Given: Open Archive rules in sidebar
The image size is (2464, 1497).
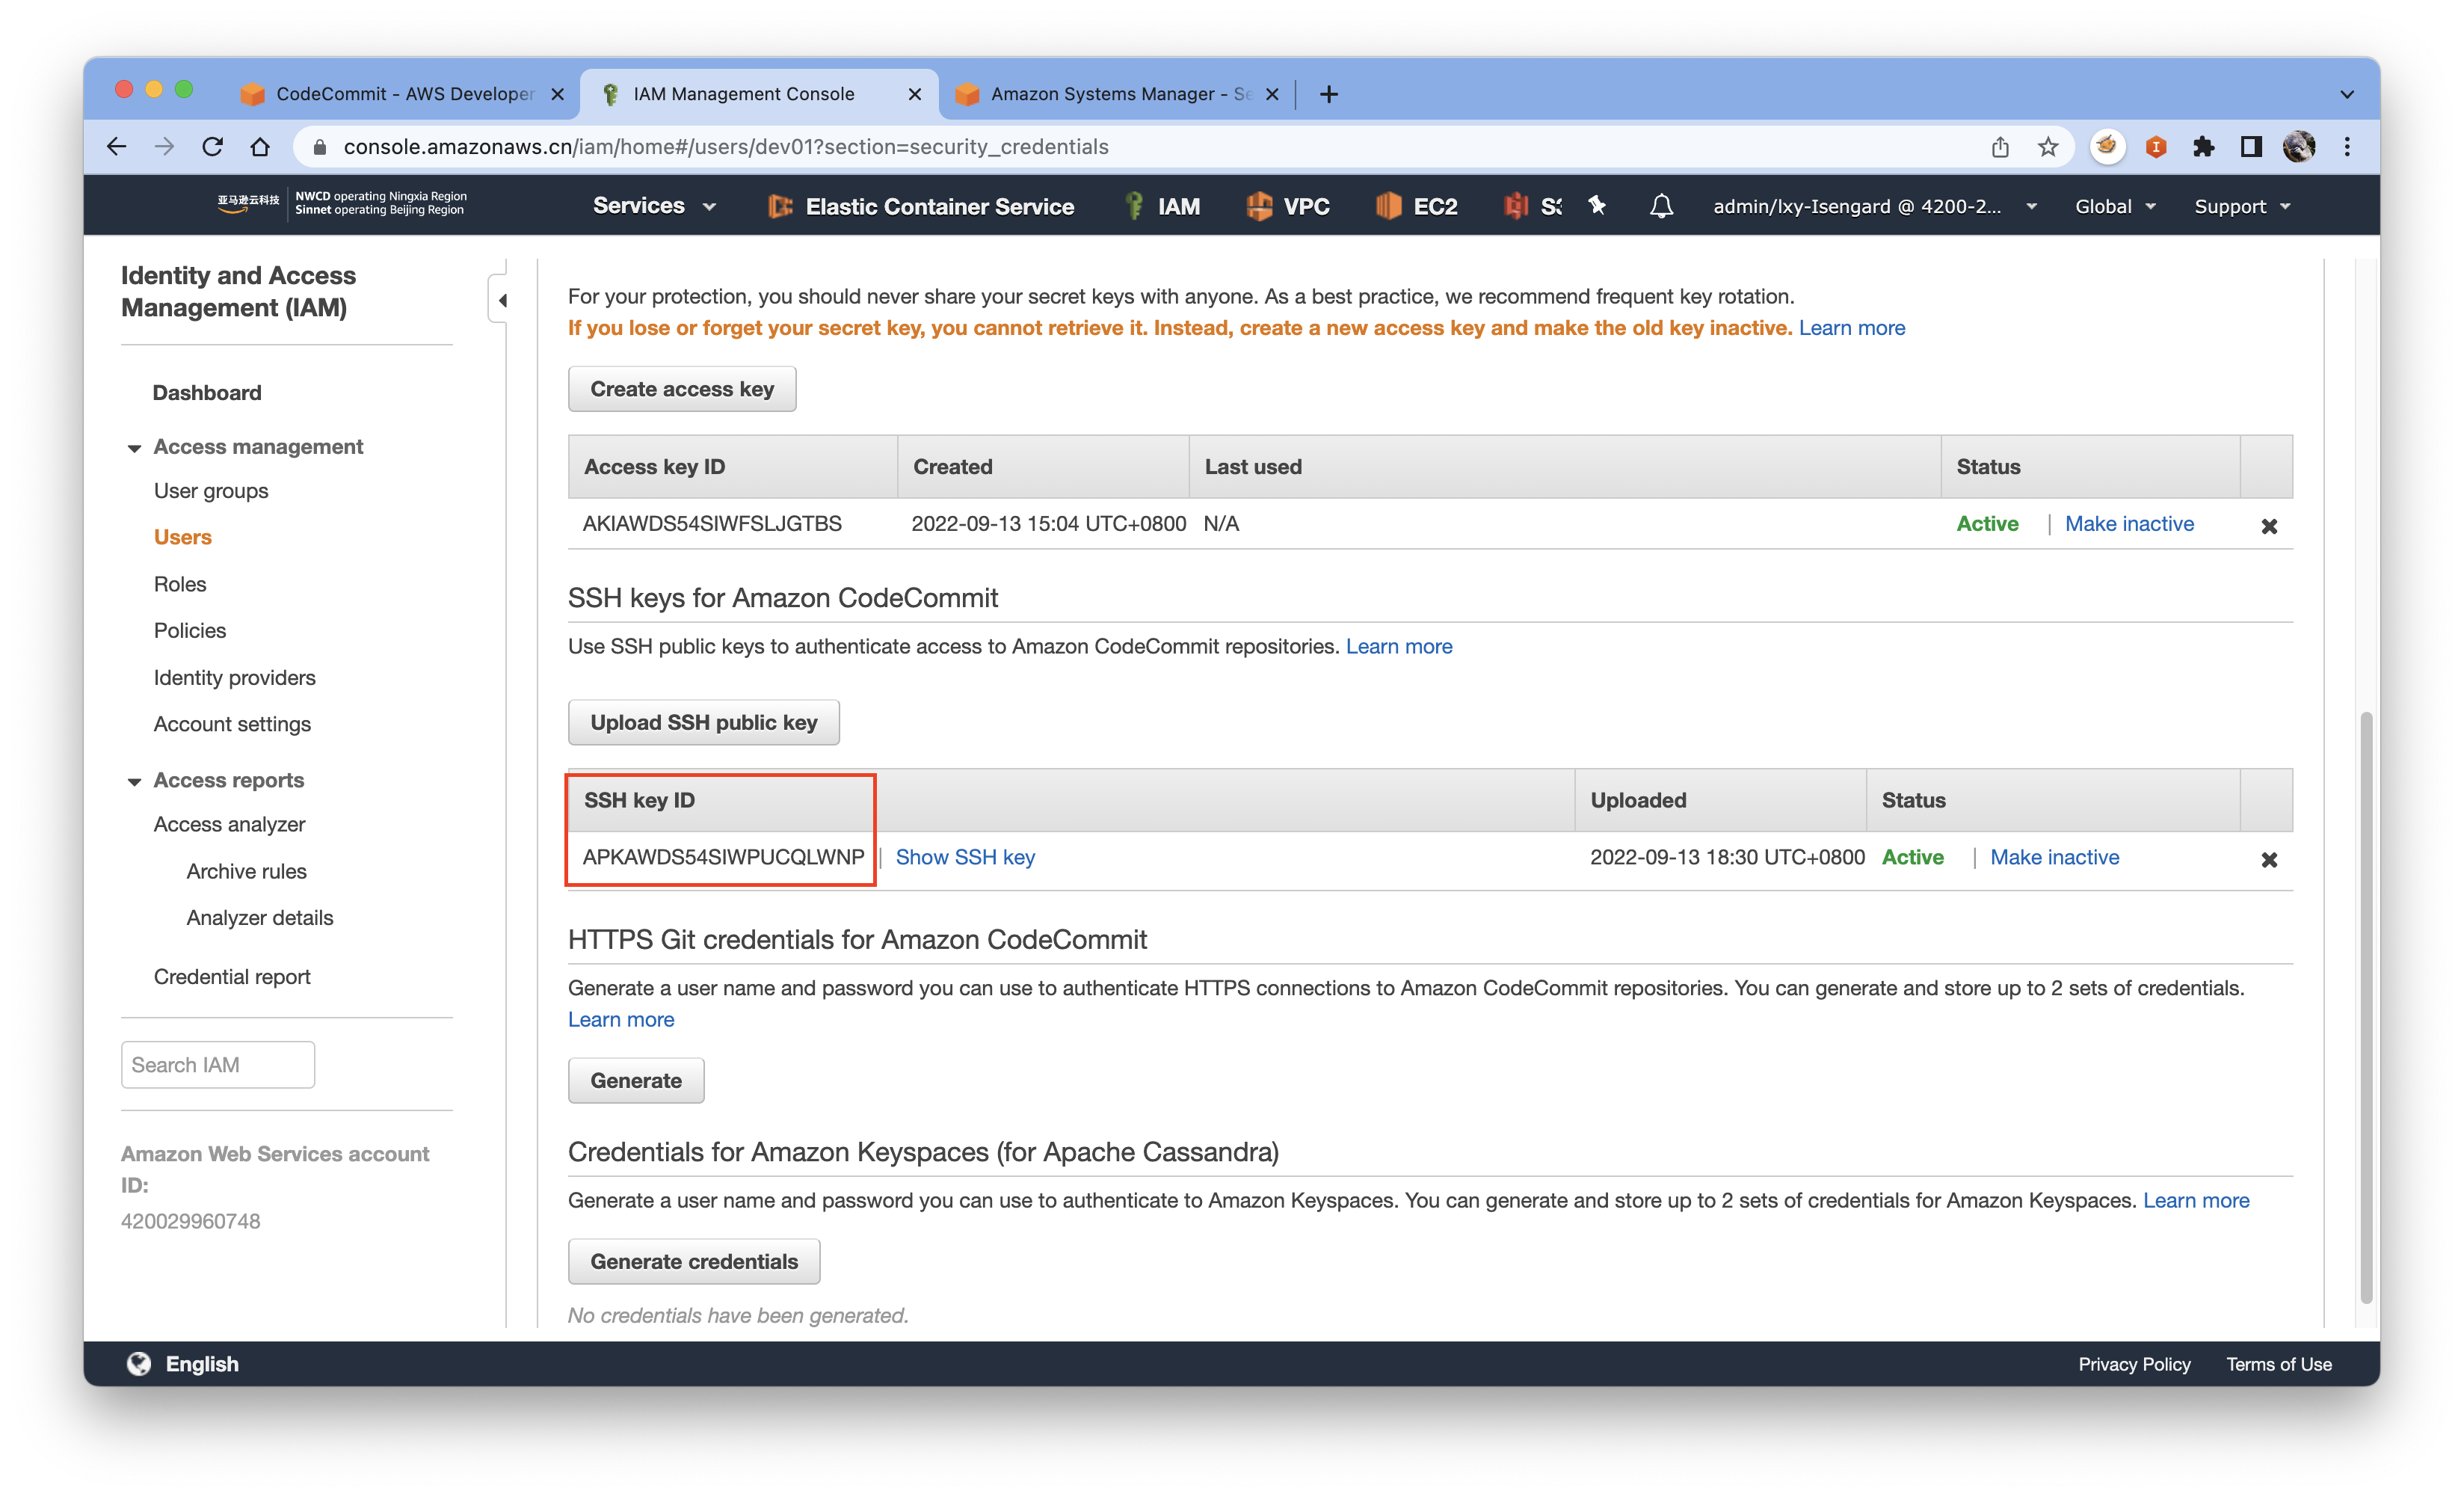Looking at the screenshot, I should pos(246,871).
